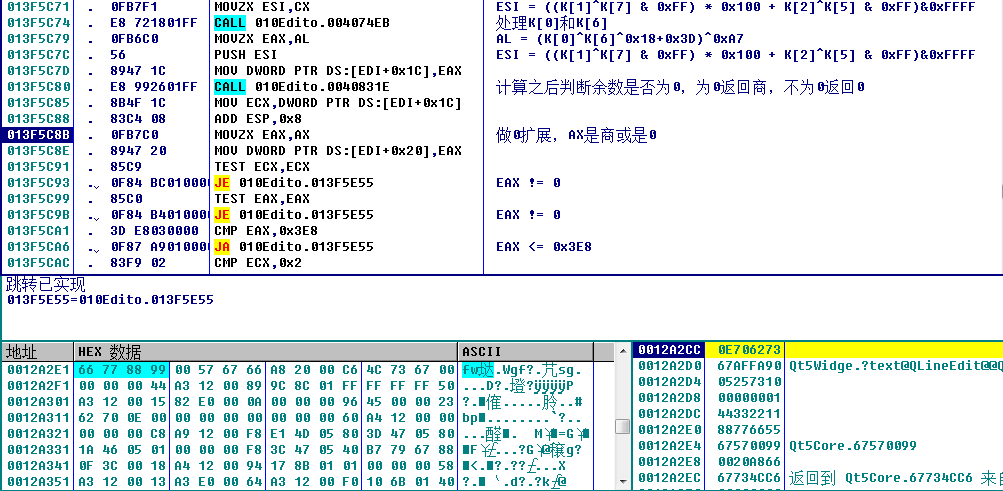Select comment EAX <= 0x3E8
Screen dimensions: 1003x491
pos(544,247)
